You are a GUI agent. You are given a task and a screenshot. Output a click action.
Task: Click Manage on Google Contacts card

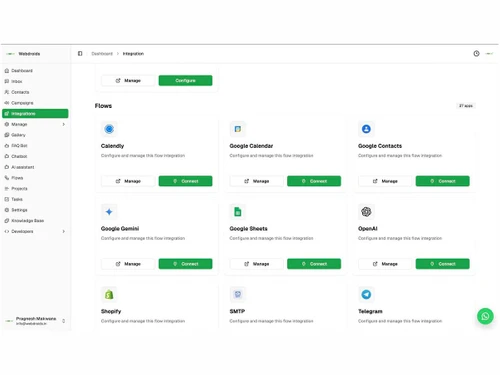[385, 181]
